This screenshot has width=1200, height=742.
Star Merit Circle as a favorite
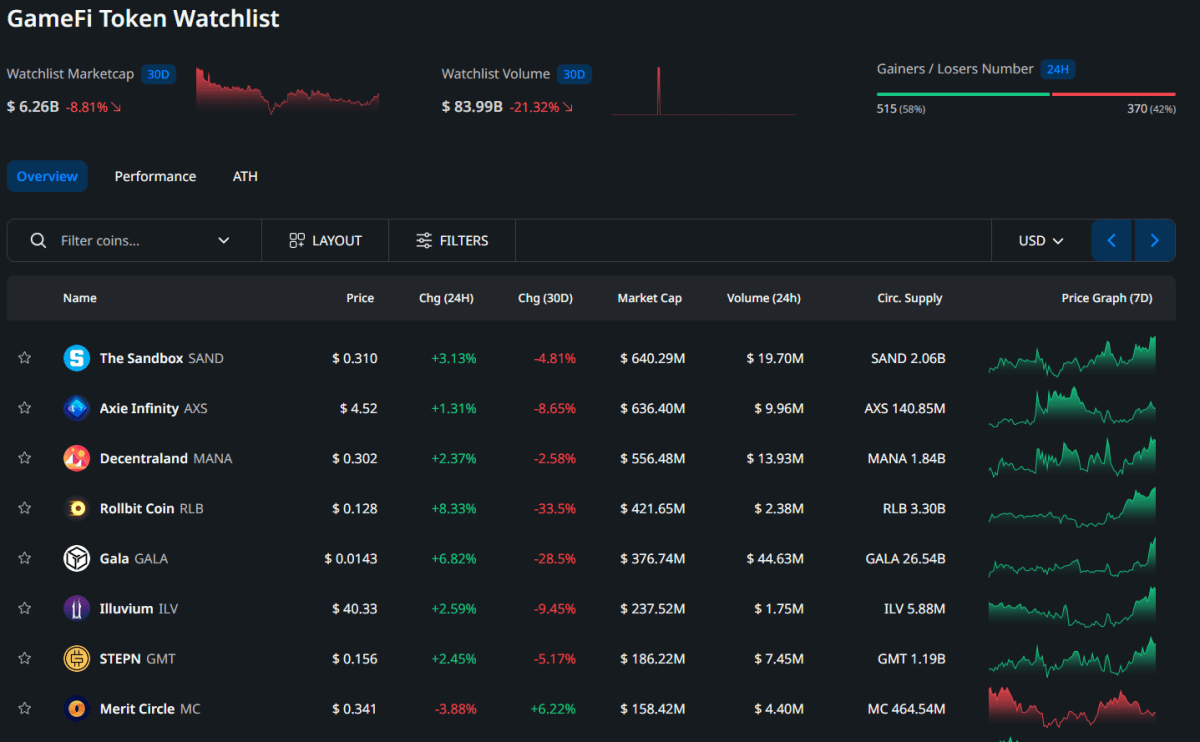25,708
